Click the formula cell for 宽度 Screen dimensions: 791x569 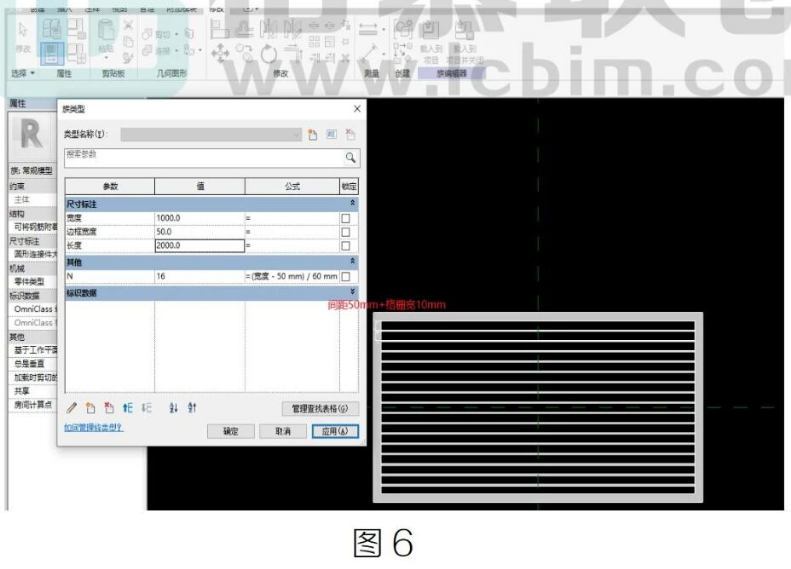tap(292, 218)
